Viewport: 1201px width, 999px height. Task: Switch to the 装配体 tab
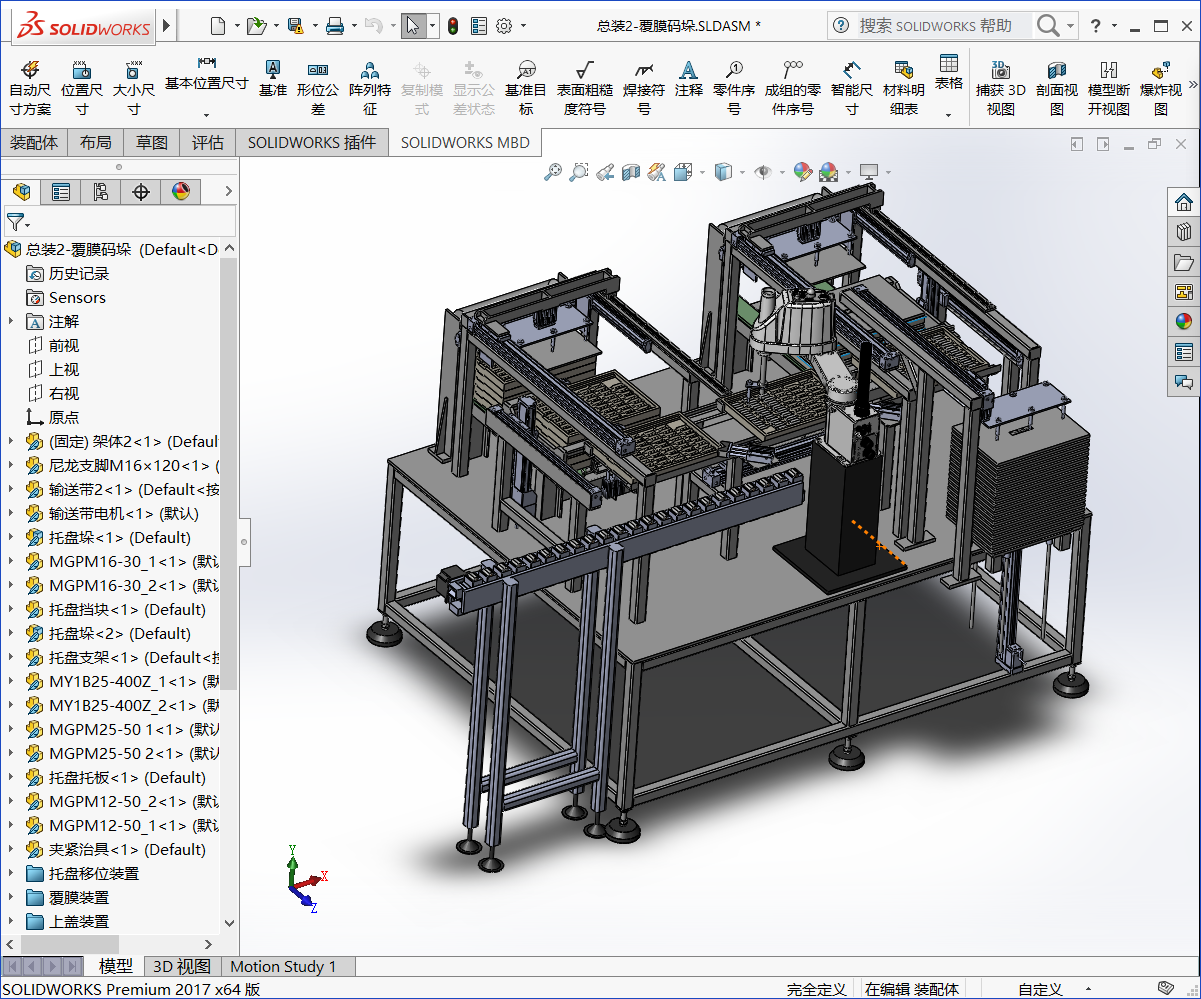pos(34,143)
